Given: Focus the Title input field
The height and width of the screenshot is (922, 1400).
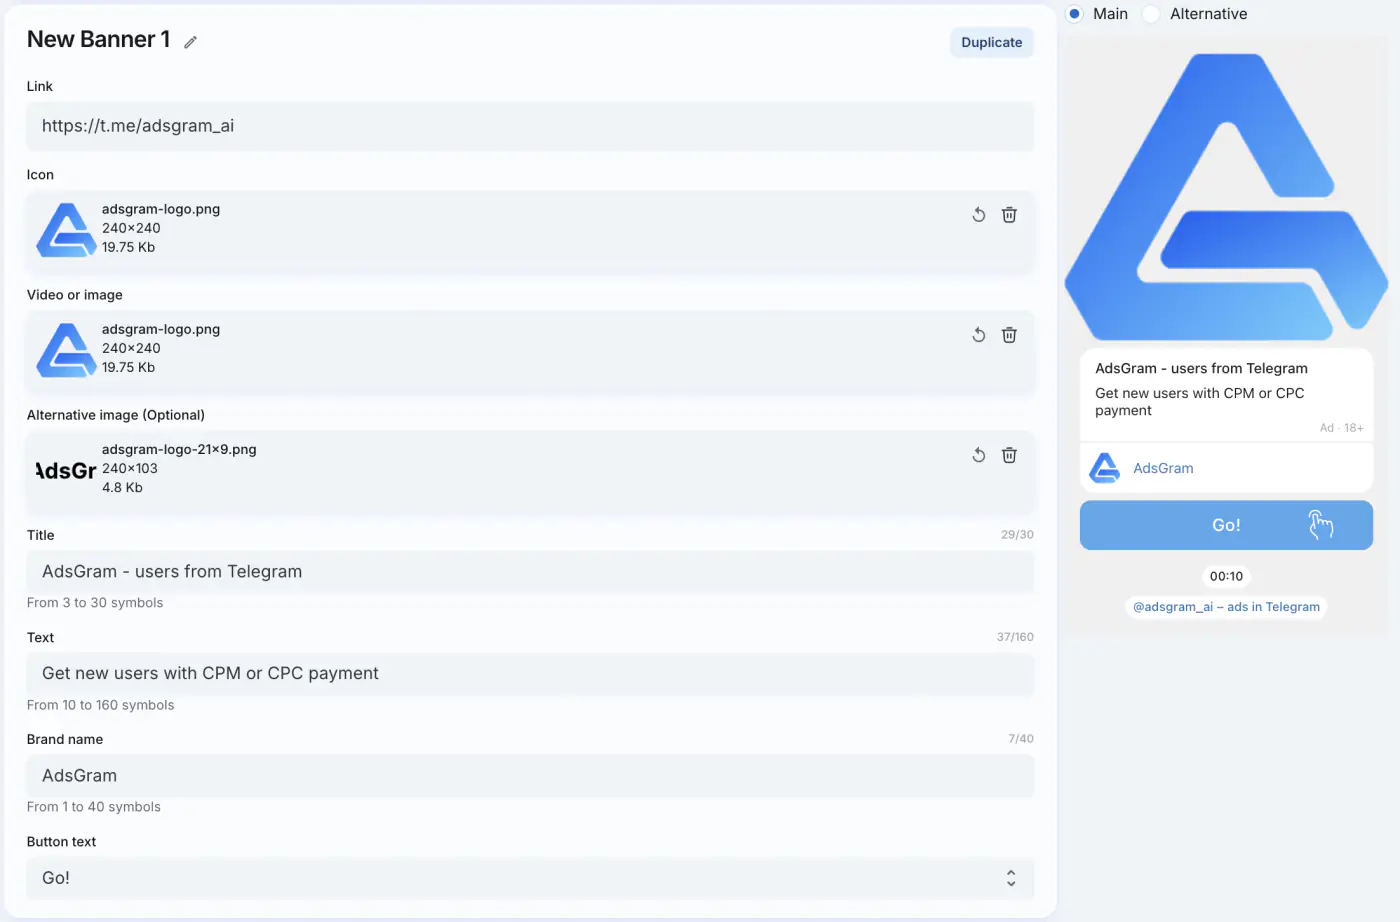Looking at the screenshot, I should click(x=530, y=572).
